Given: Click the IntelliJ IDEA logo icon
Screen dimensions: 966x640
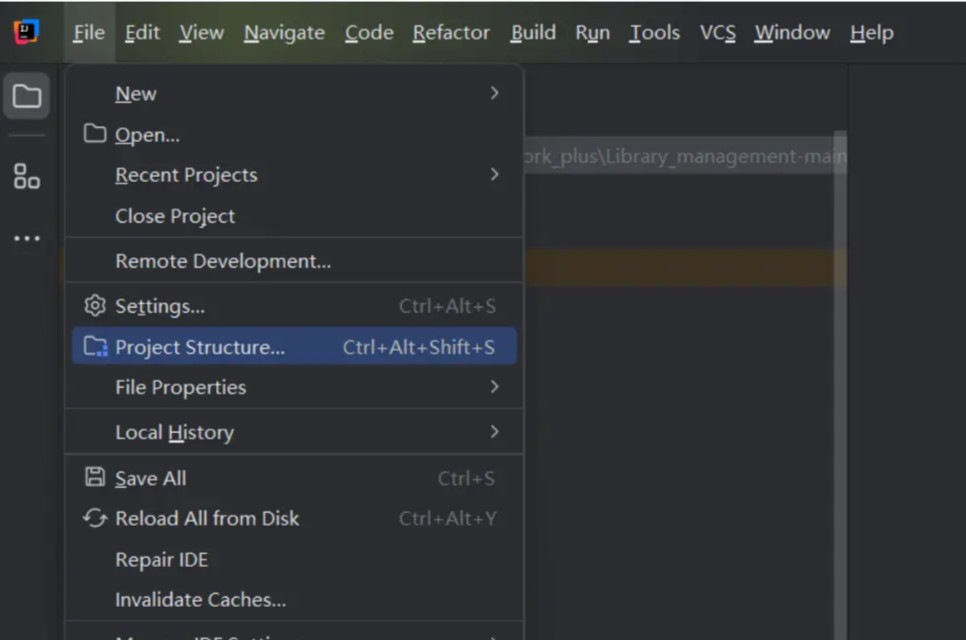Looking at the screenshot, I should click(27, 32).
